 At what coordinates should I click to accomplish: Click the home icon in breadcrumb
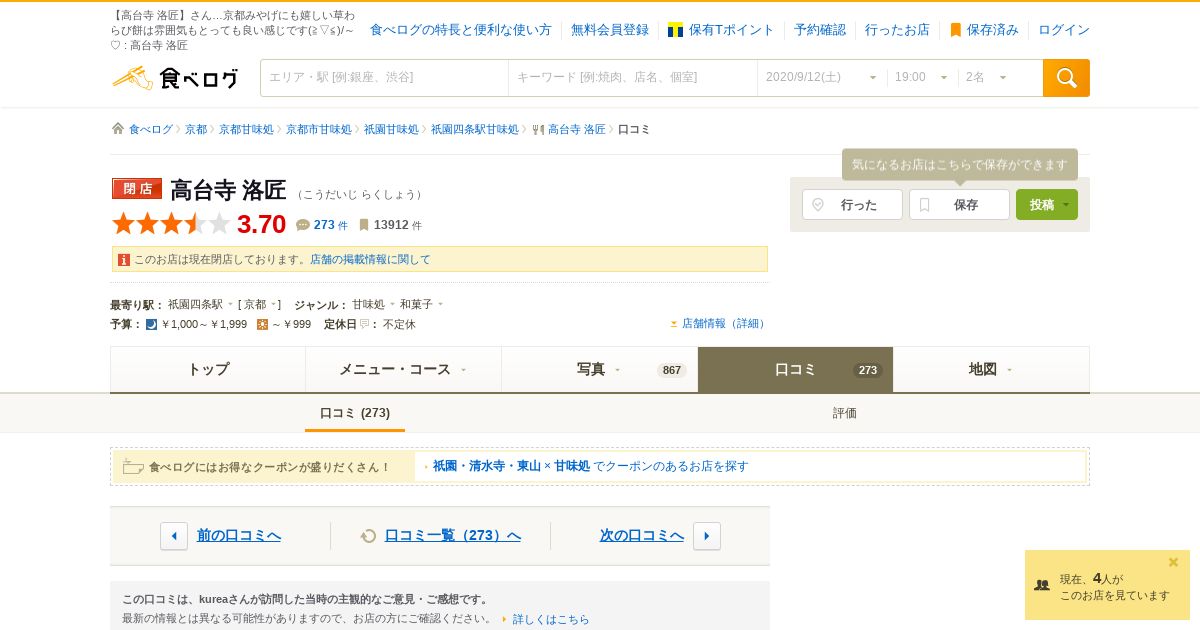coord(118,129)
